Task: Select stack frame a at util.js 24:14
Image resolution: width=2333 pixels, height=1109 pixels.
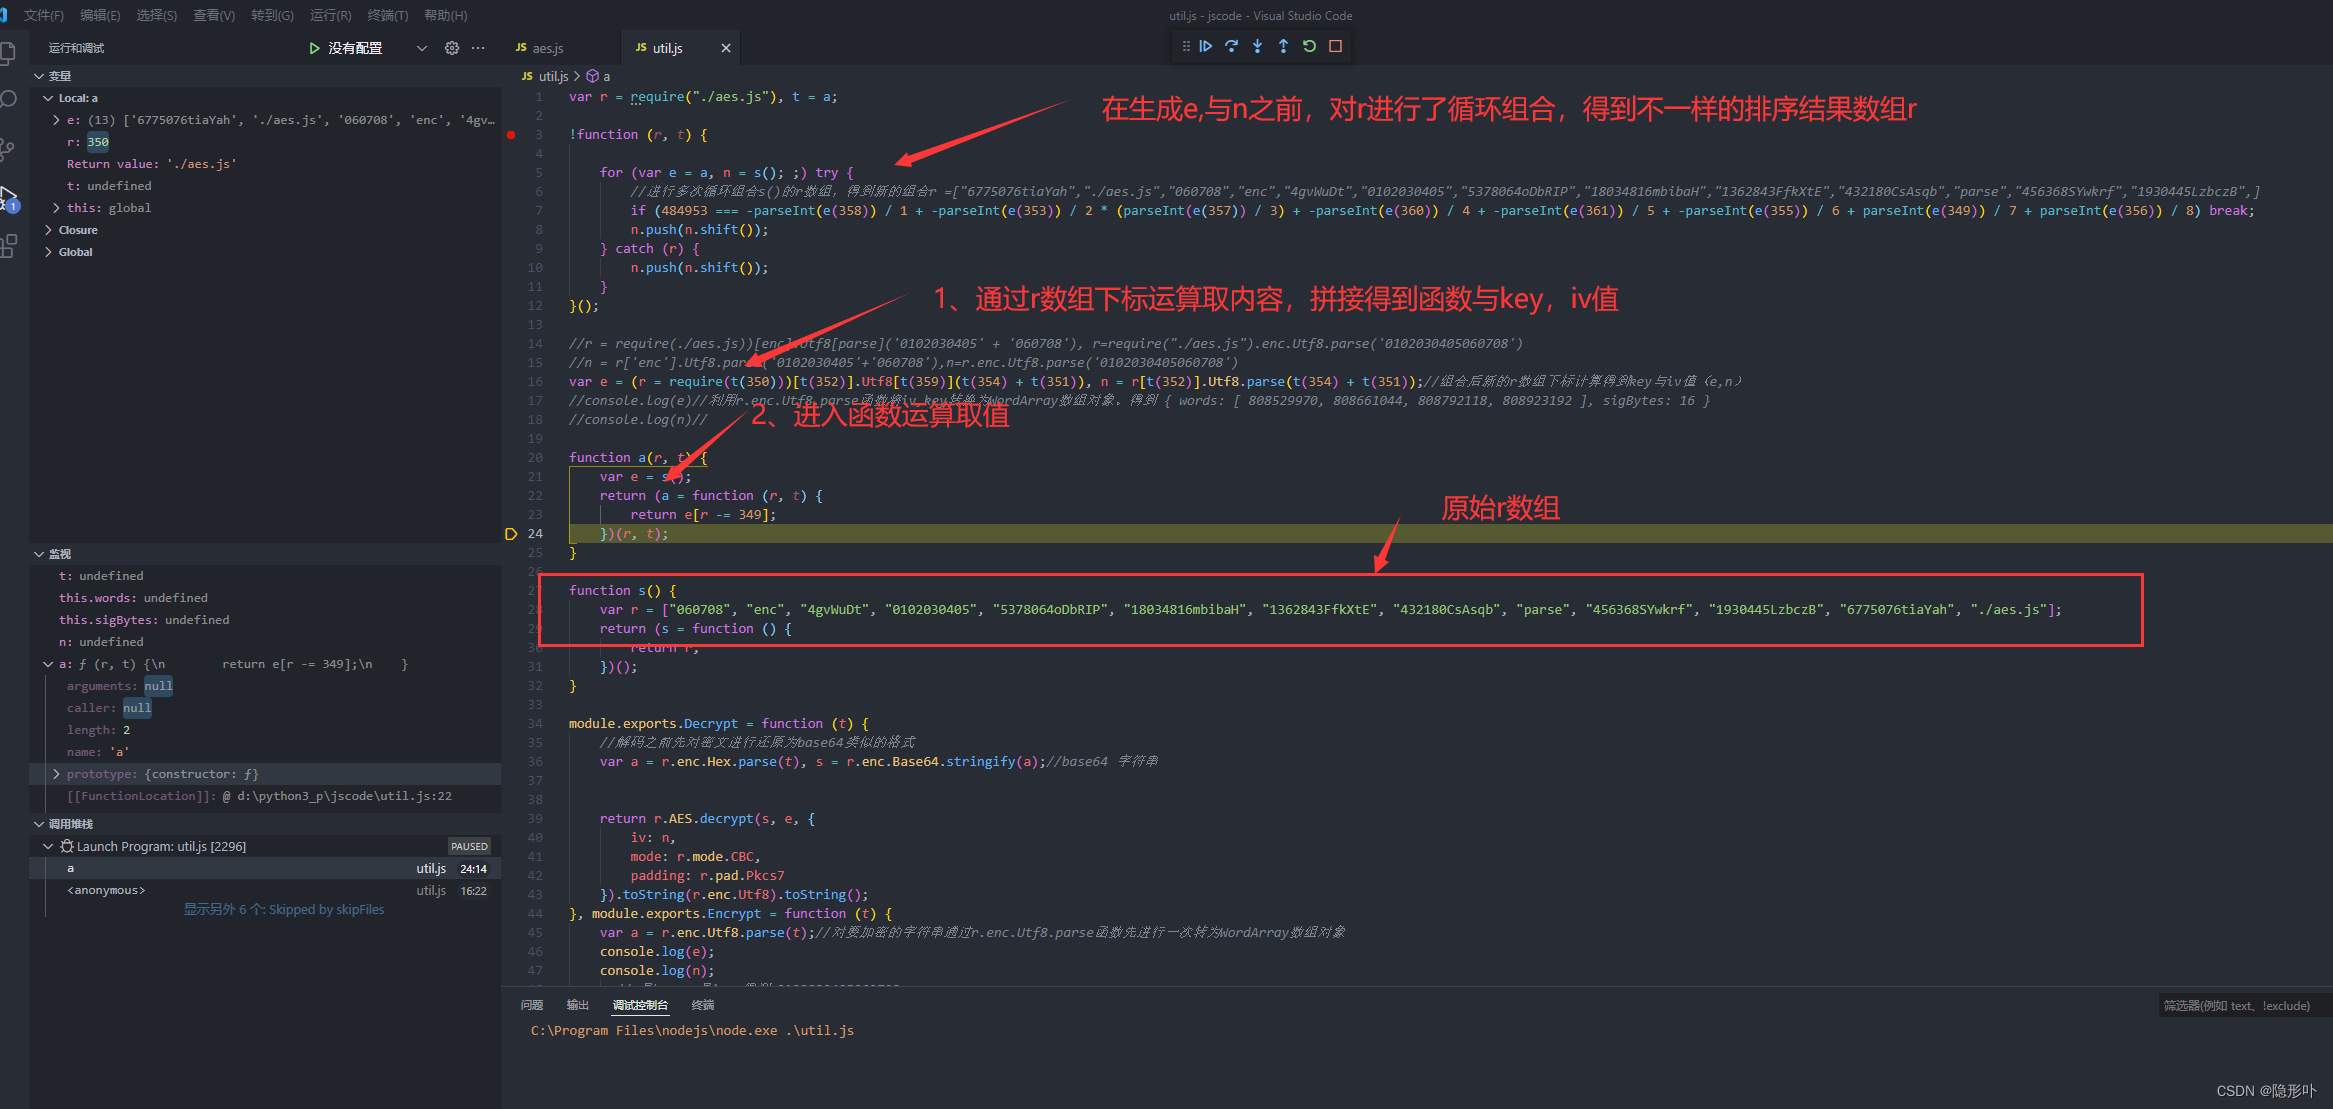Action: pyautogui.click(x=265, y=868)
